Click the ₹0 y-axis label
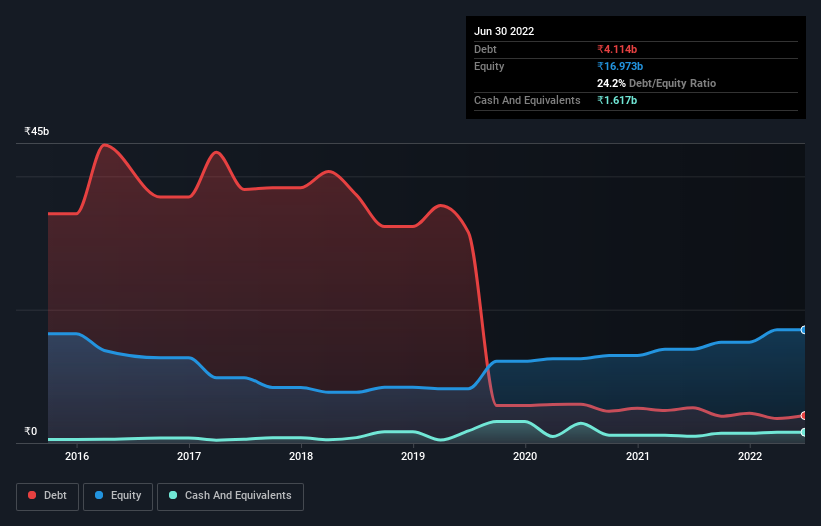Image resolution: width=821 pixels, height=526 pixels. [x=31, y=431]
